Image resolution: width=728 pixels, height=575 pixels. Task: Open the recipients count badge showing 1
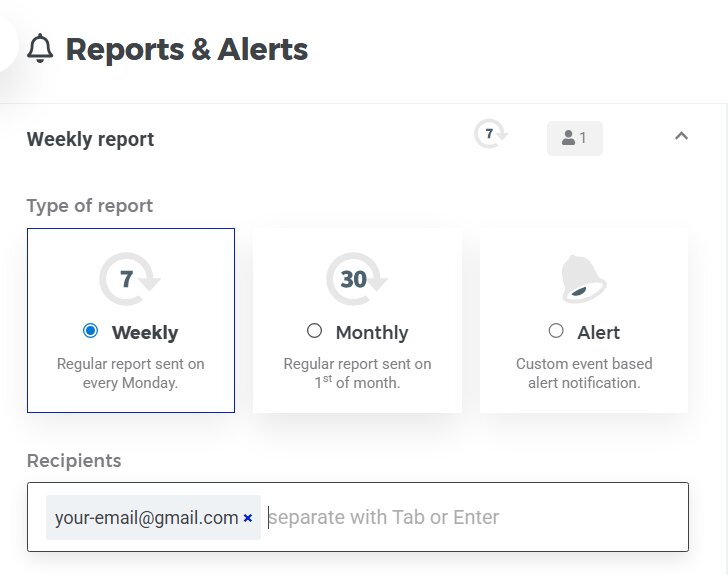click(574, 138)
